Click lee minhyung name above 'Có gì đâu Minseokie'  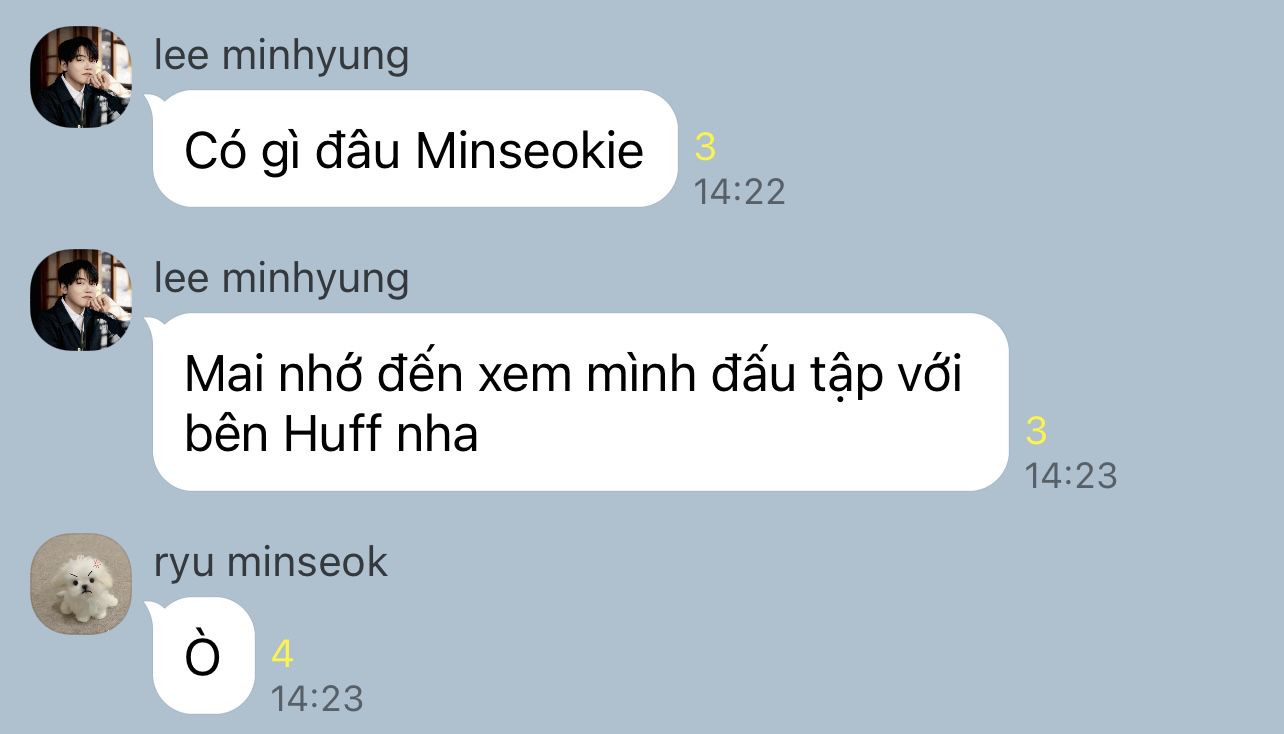pyautogui.click(x=281, y=55)
